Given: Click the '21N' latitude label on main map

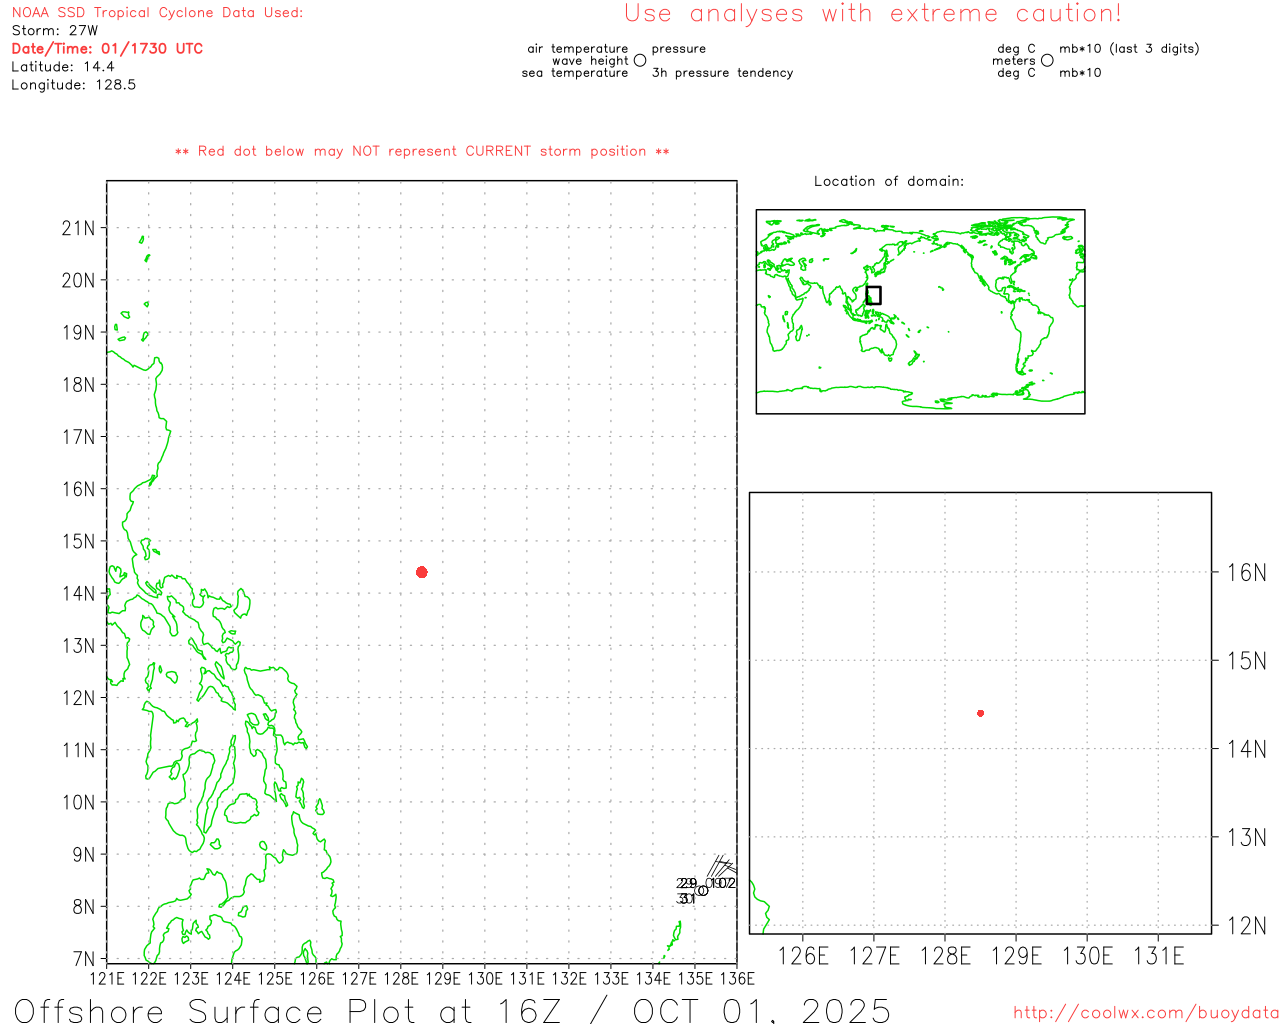Looking at the screenshot, I should [x=78, y=228].
